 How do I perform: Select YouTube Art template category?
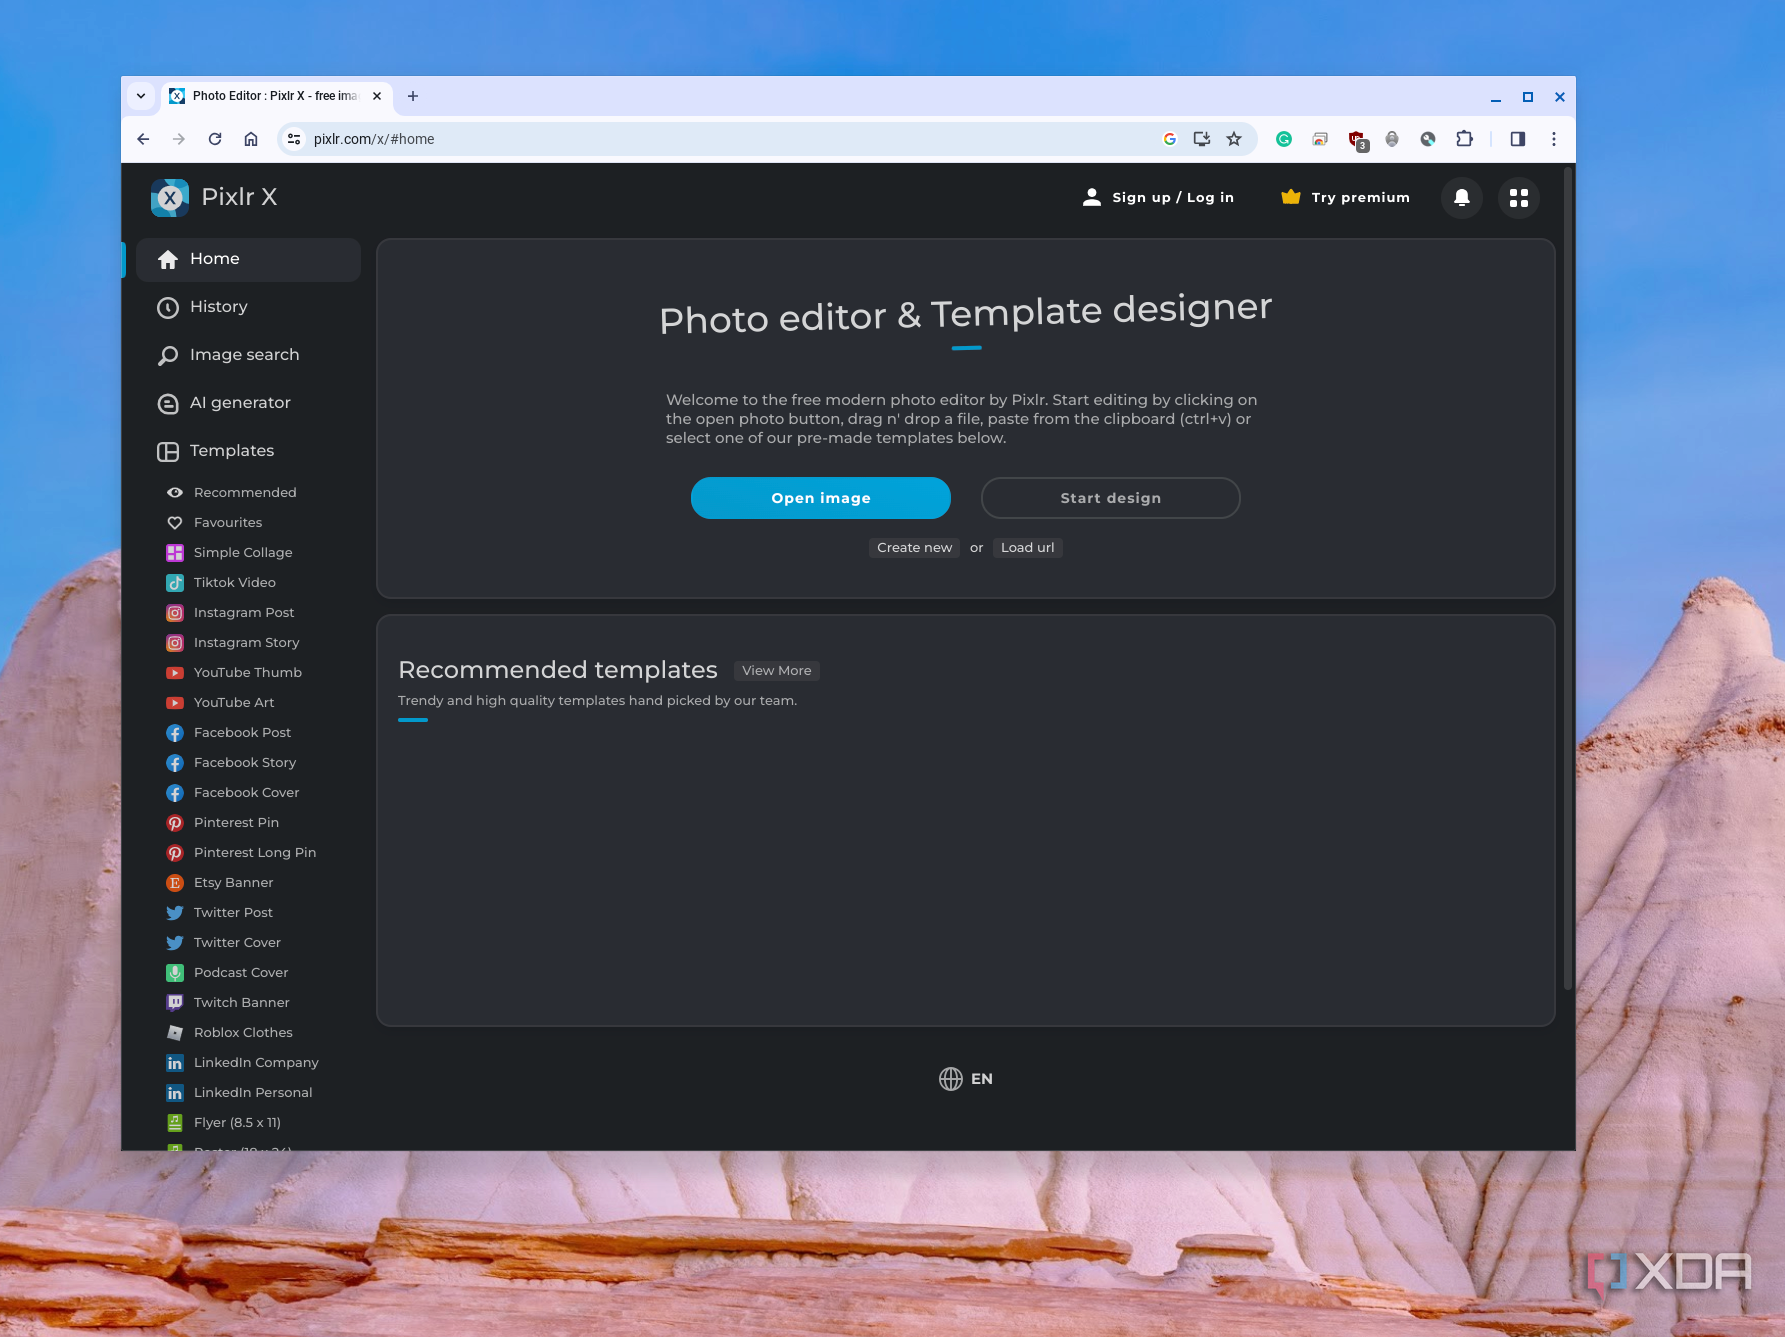220,703
